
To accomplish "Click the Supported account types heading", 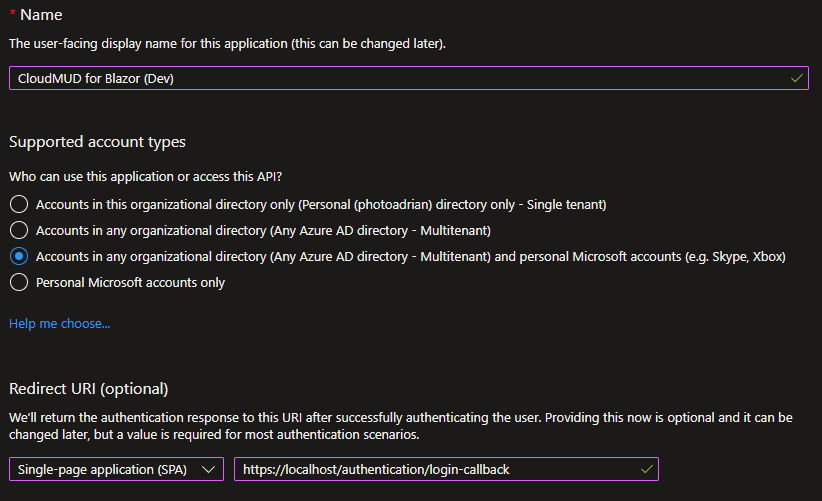I will point(97,142).
